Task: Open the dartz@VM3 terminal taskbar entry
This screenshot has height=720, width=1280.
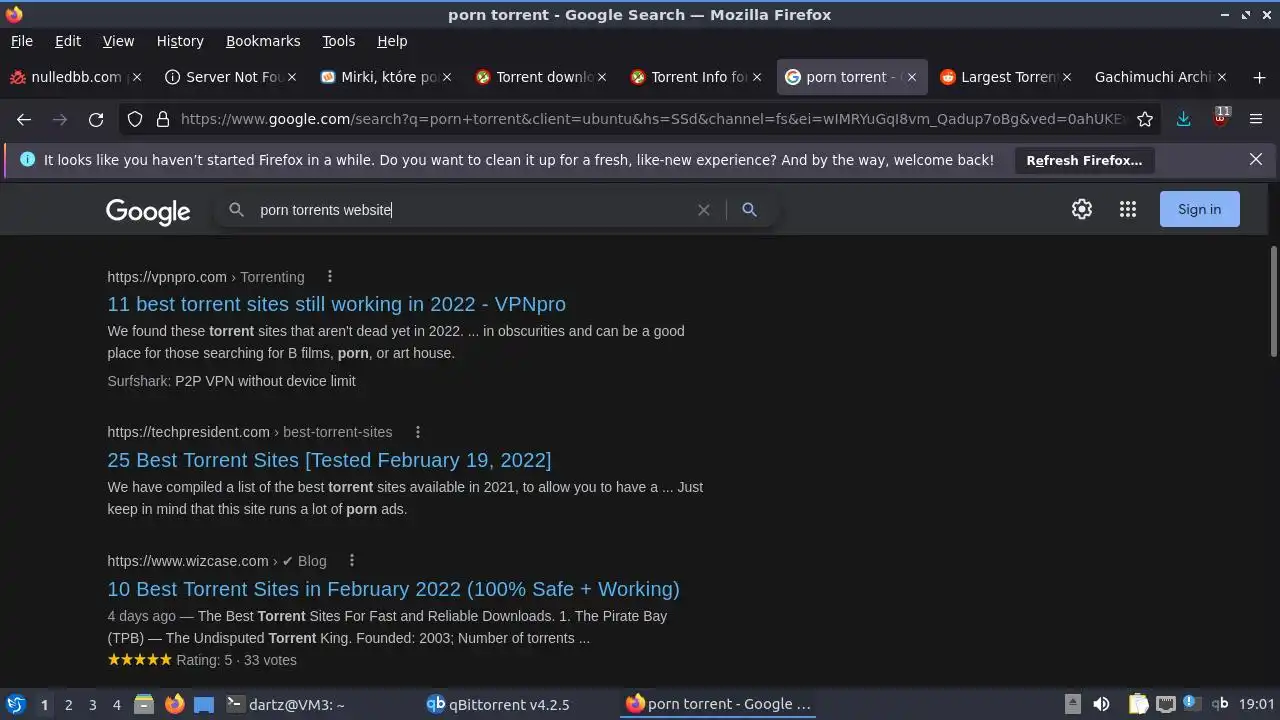Action: 319,704
